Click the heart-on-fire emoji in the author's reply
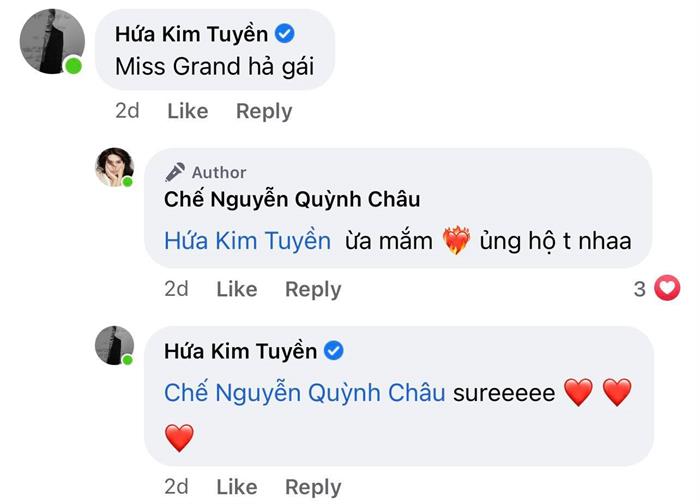This screenshot has height=504, width=700. coord(456,240)
